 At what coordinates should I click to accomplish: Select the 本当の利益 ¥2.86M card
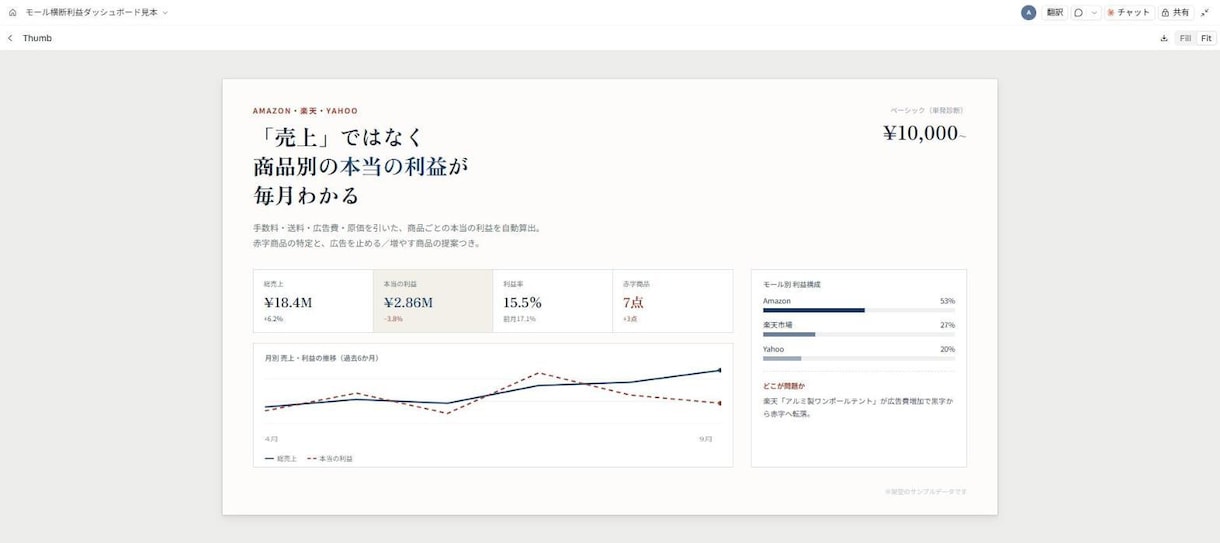433,301
